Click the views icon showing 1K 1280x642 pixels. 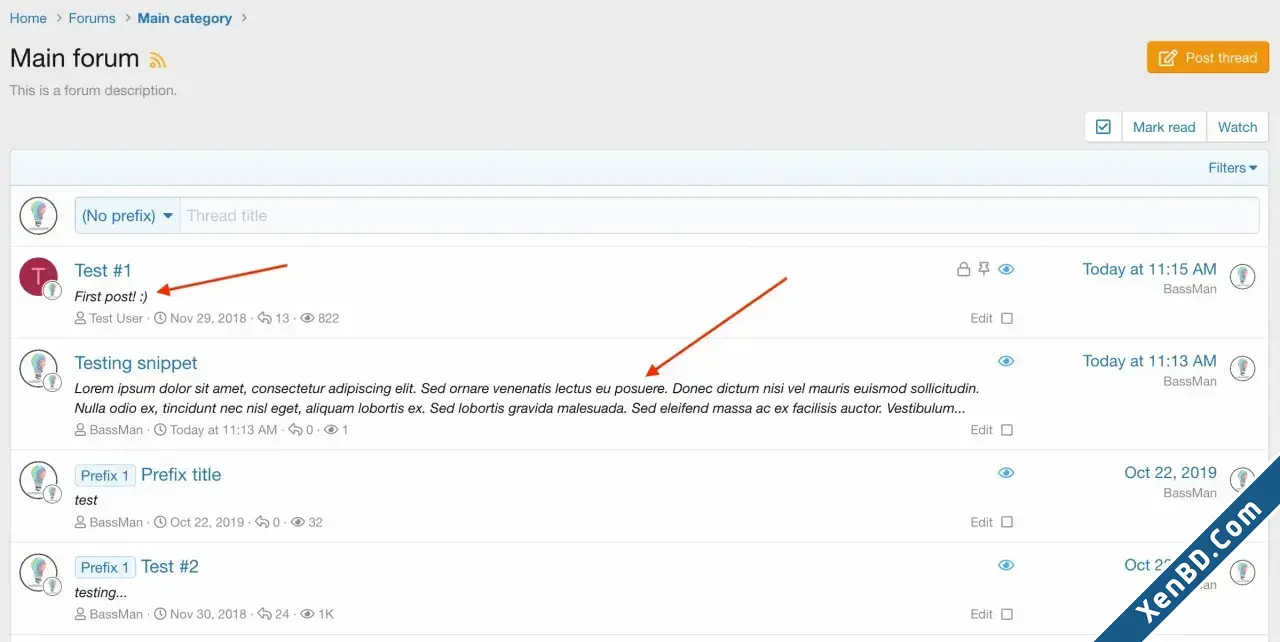[308, 614]
